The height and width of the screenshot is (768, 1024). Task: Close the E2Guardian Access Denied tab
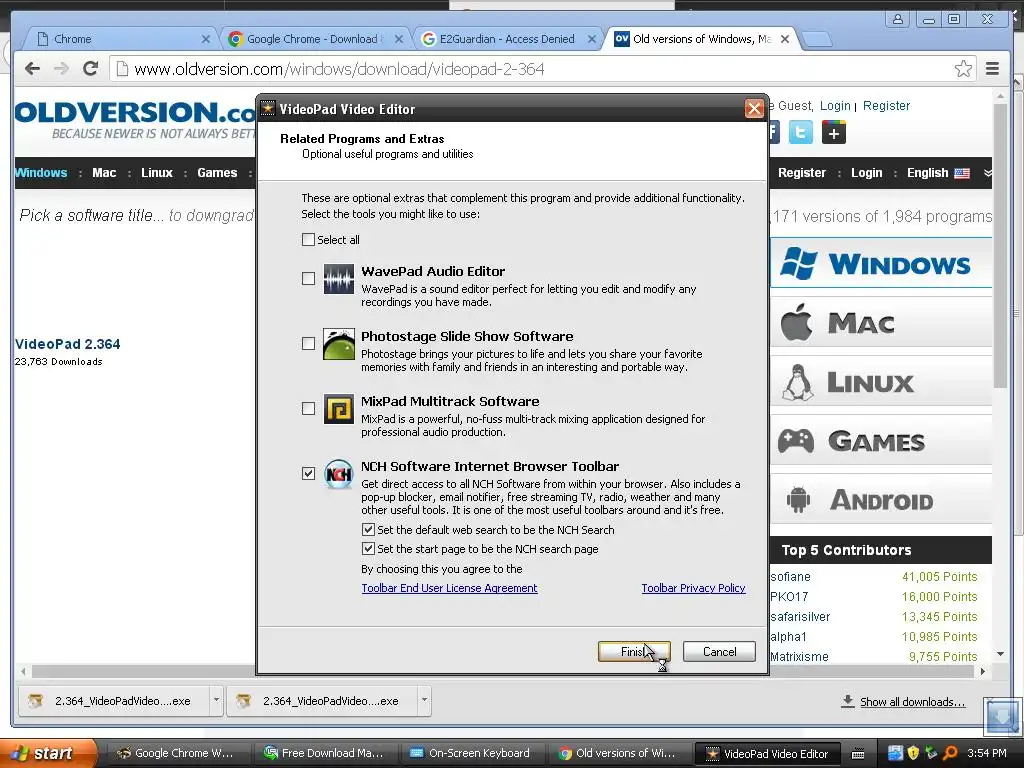[592, 39]
